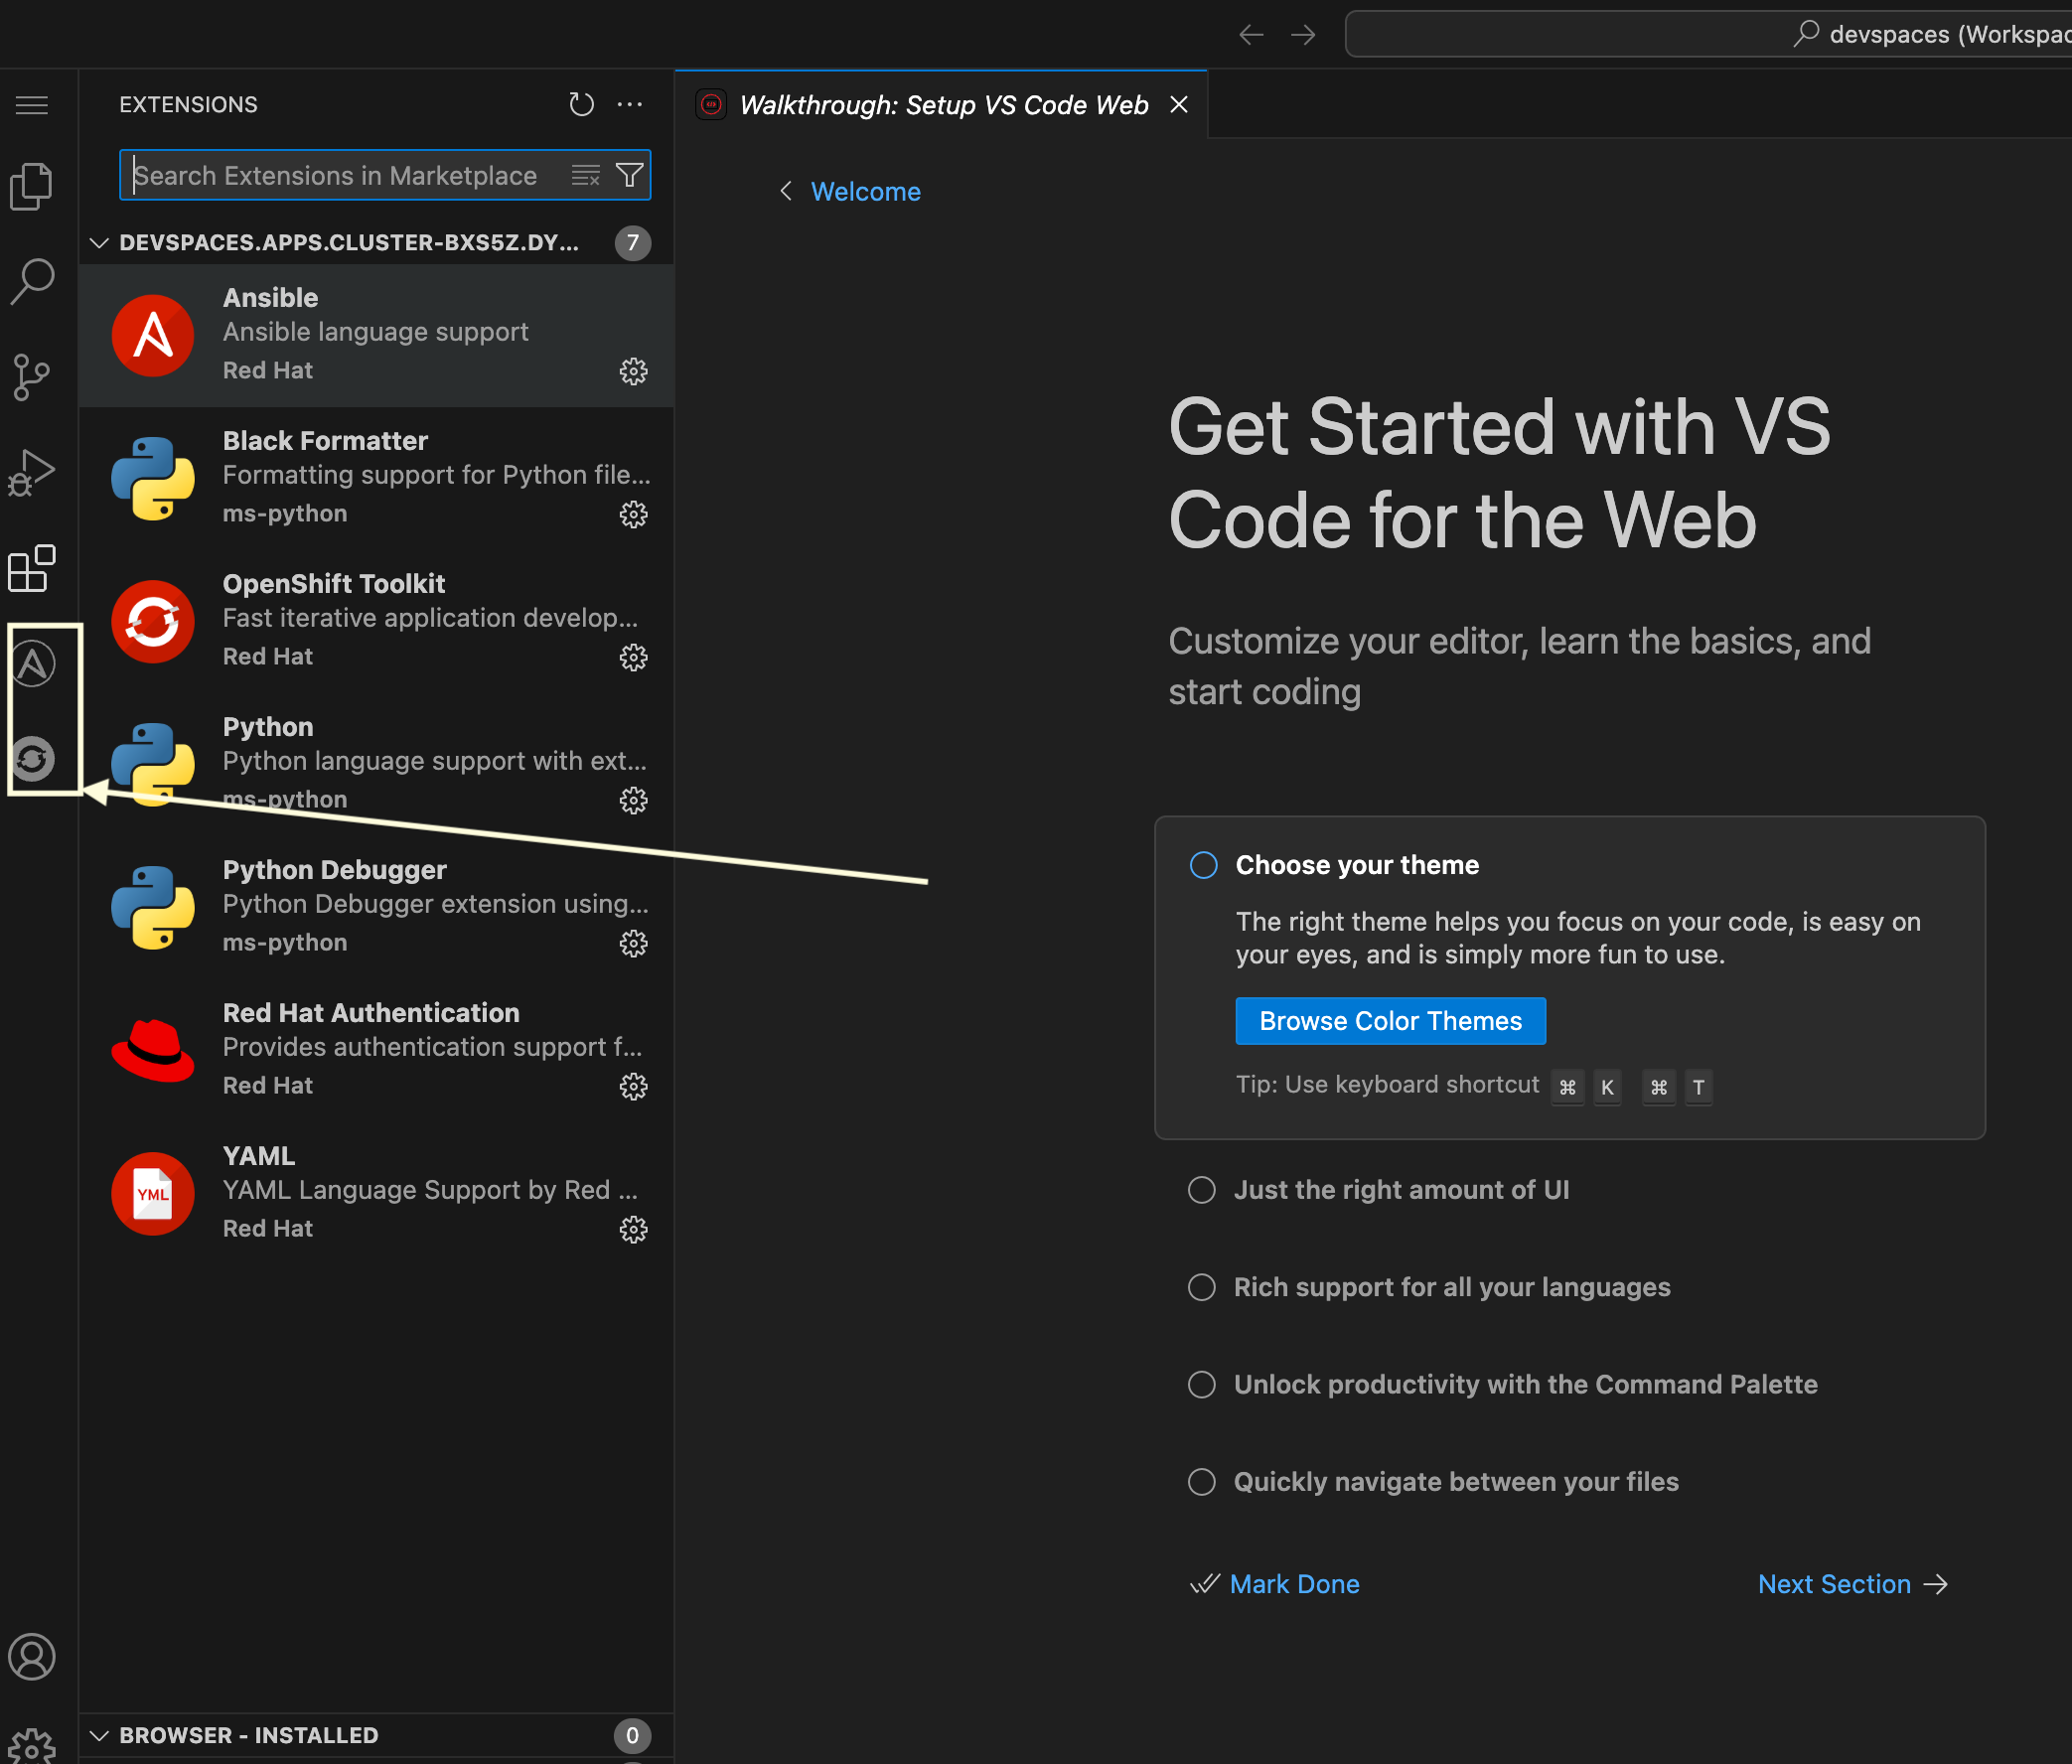Collapse the DEVSPACES.APPS.CLUSTER extensions section
Viewport: 2072px width, 1764px height.
click(99, 242)
